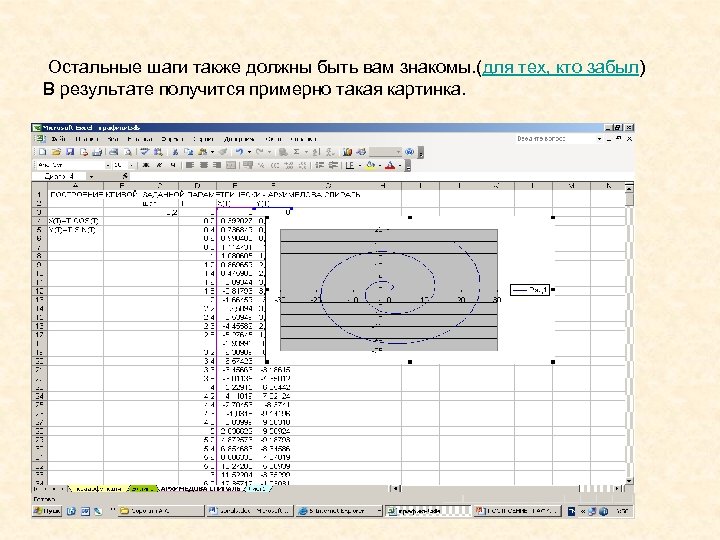This screenshot has width=720, height=540.
Task: Switch to АРХИМЕДОВА СПИРАЛЬ sheet tab
Action: coord(200,489)
